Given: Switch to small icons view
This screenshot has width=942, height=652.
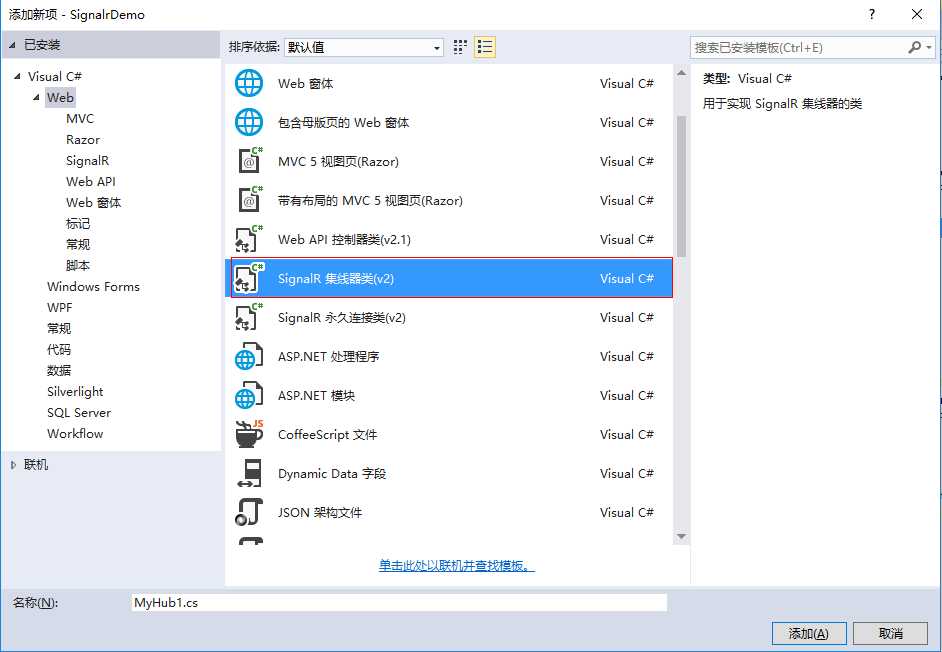Looking at the screenshot, I should 460,47.
